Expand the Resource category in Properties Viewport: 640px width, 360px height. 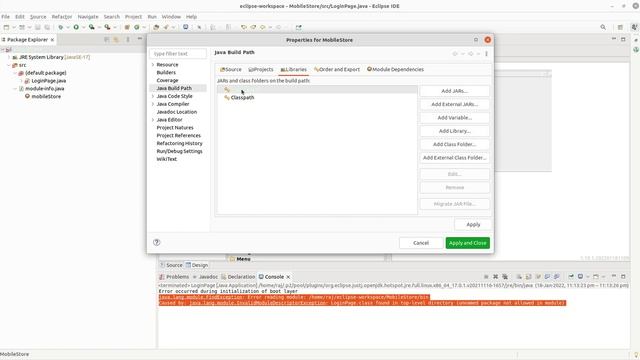pyautogui.click(x=153, y=64)
